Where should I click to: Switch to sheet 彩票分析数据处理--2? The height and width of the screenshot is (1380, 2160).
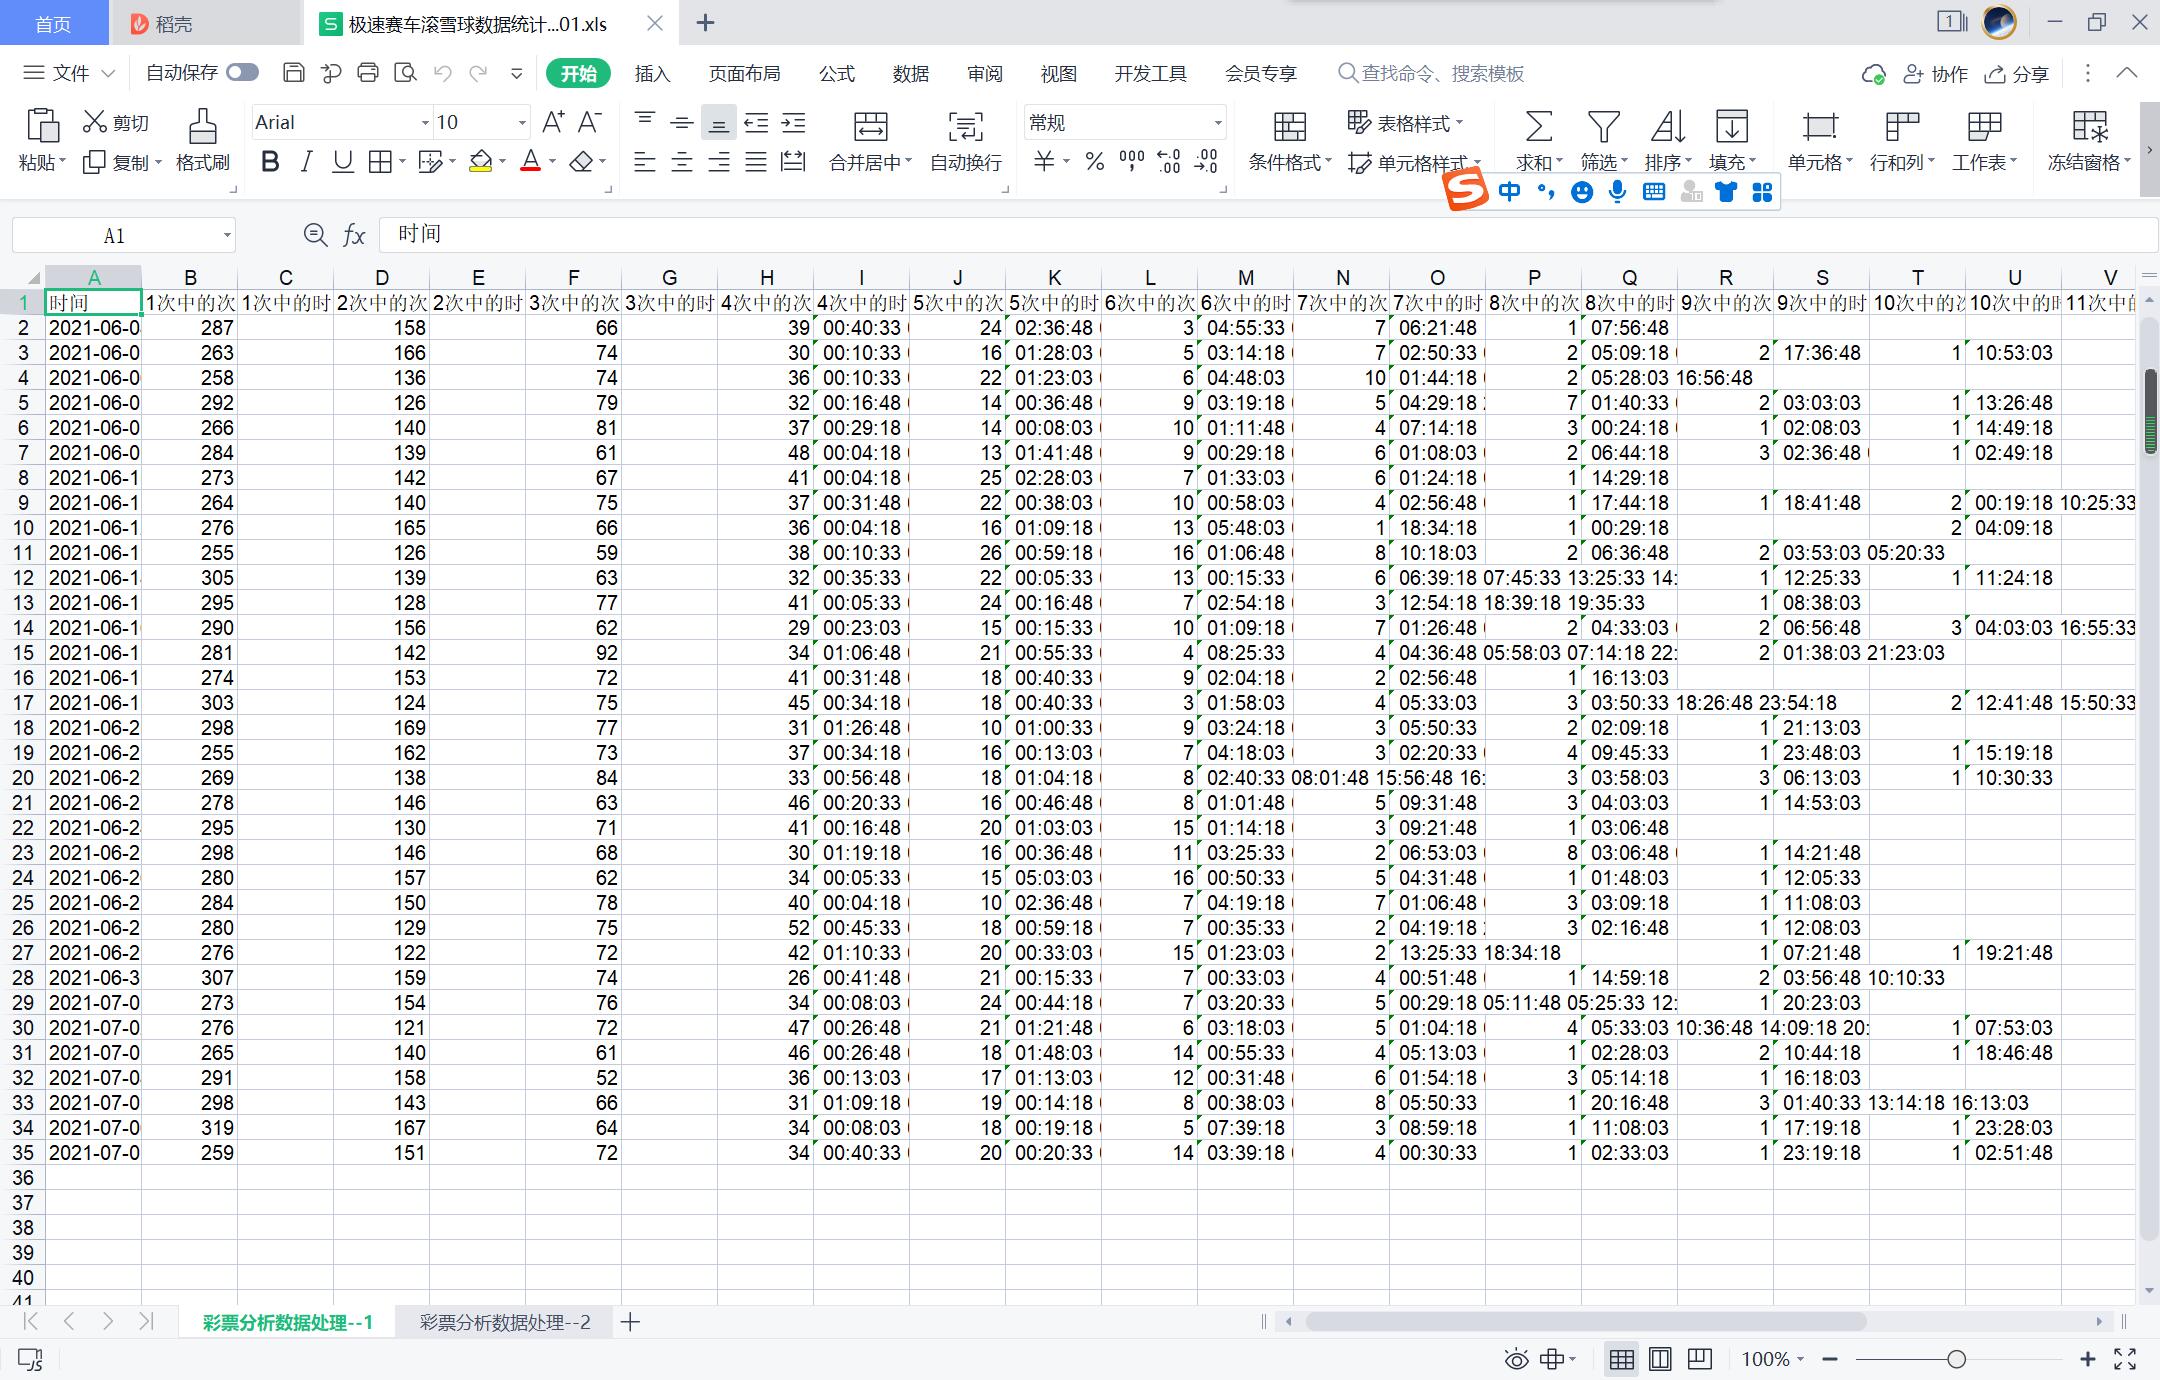505,1323
